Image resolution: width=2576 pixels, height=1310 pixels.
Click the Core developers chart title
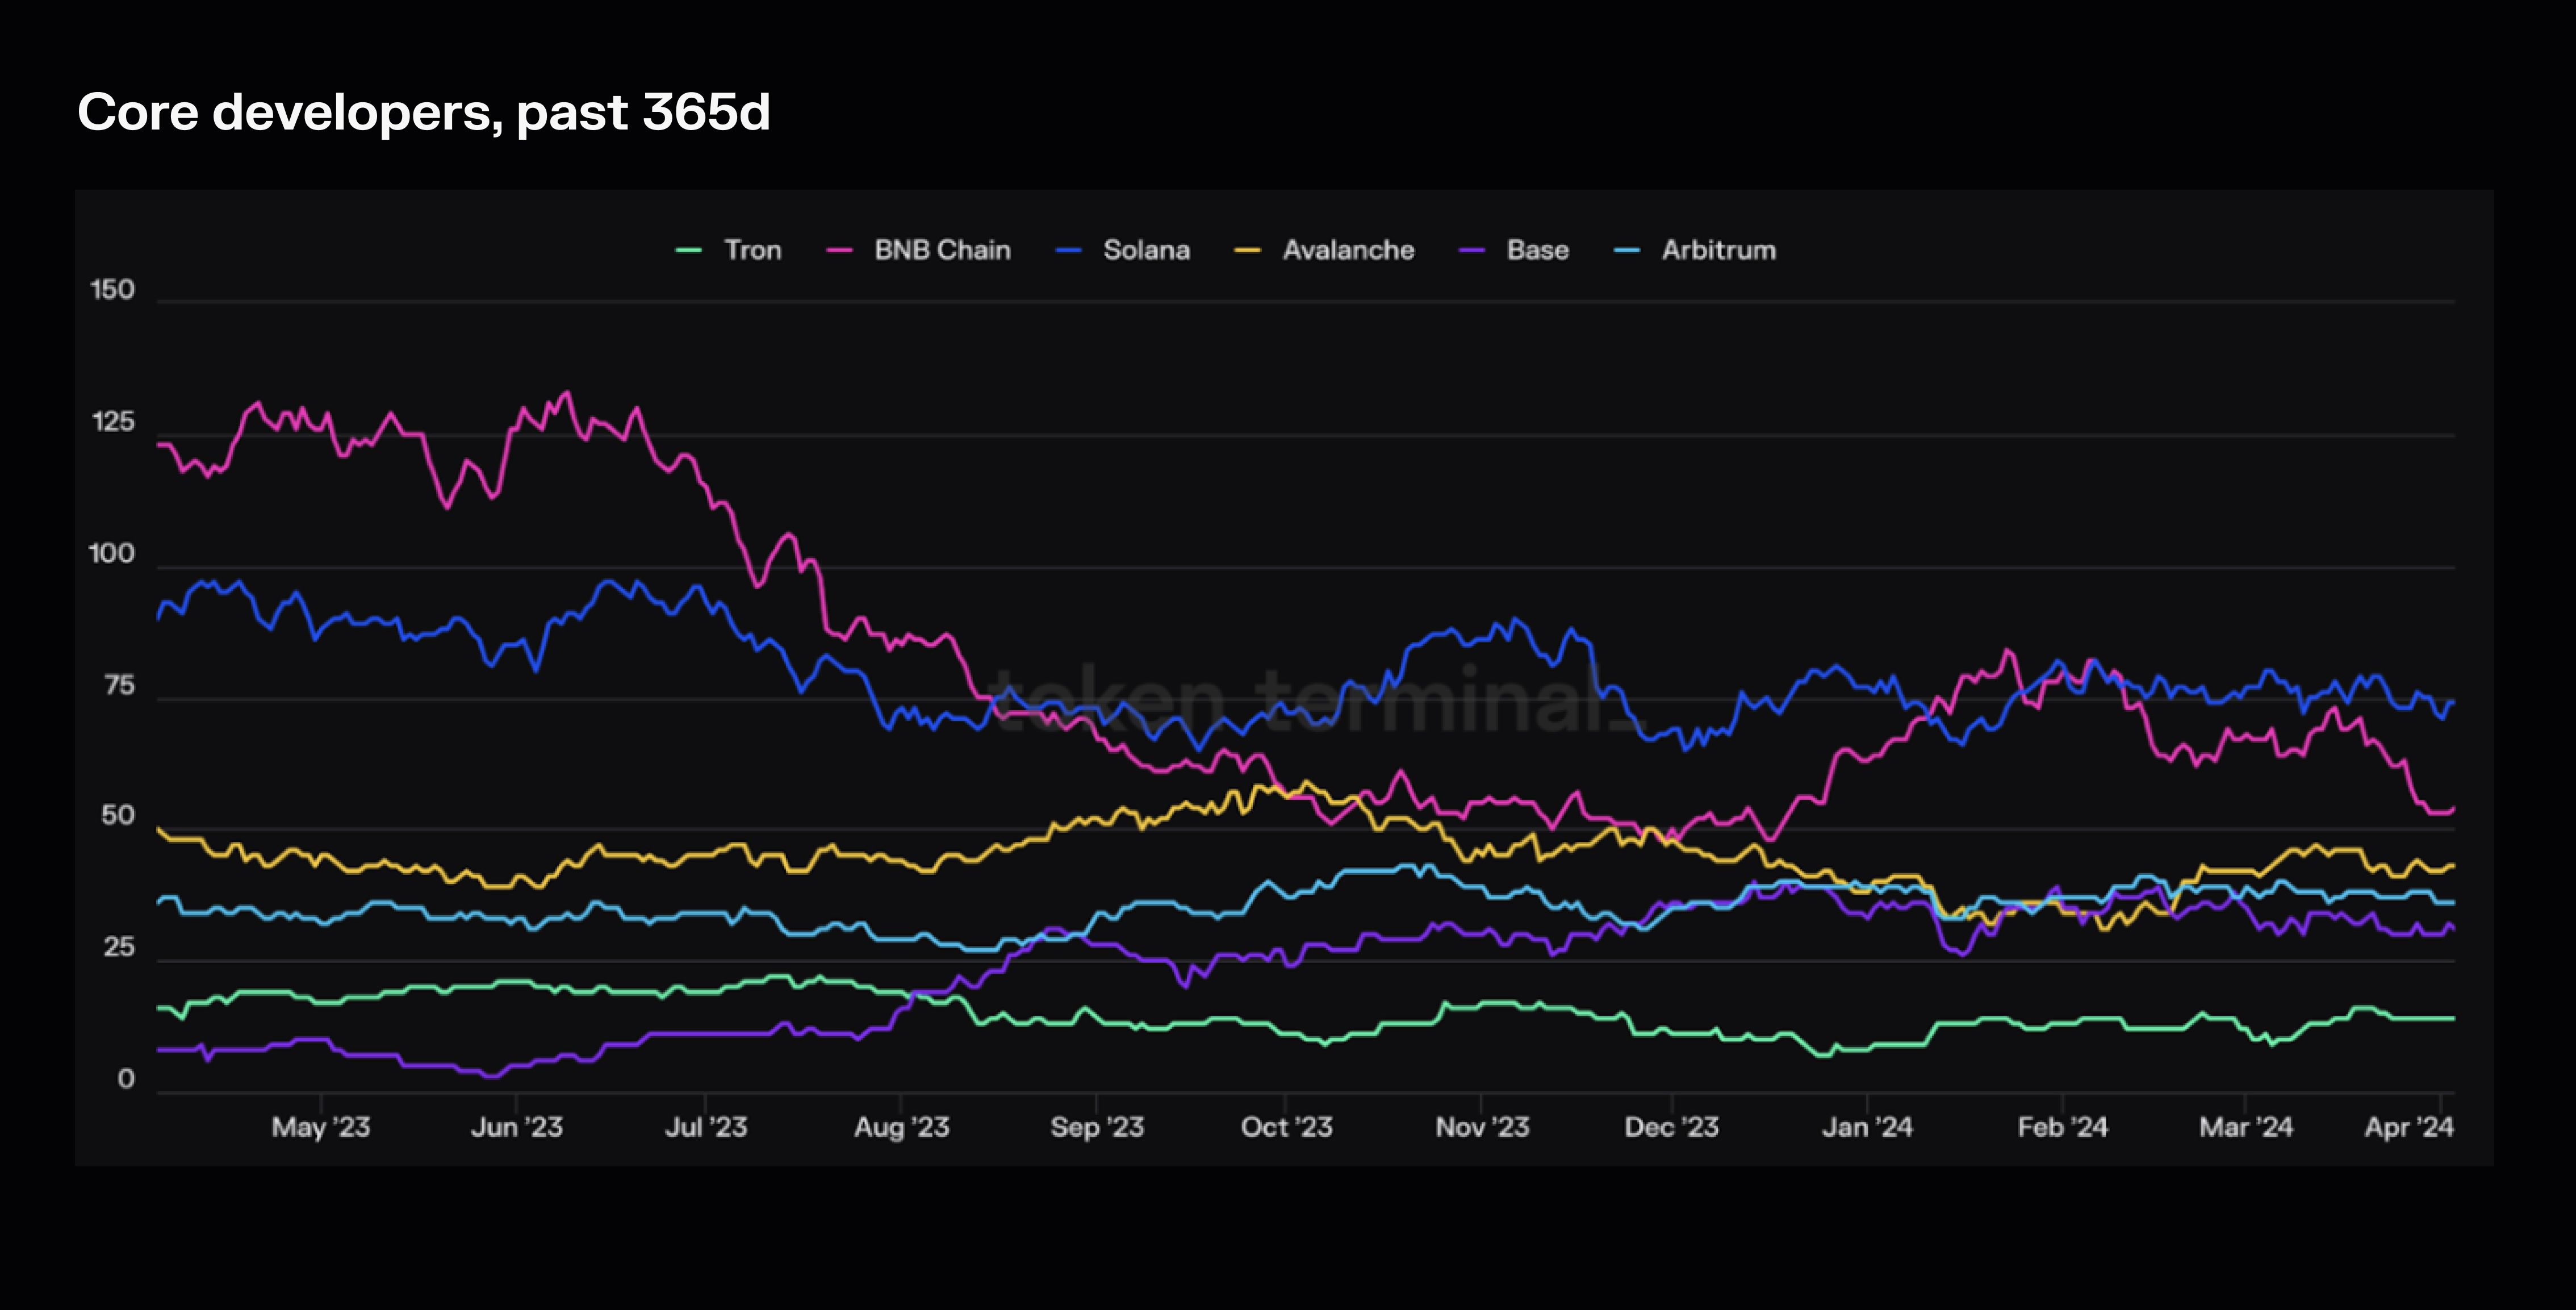point(424,112)
